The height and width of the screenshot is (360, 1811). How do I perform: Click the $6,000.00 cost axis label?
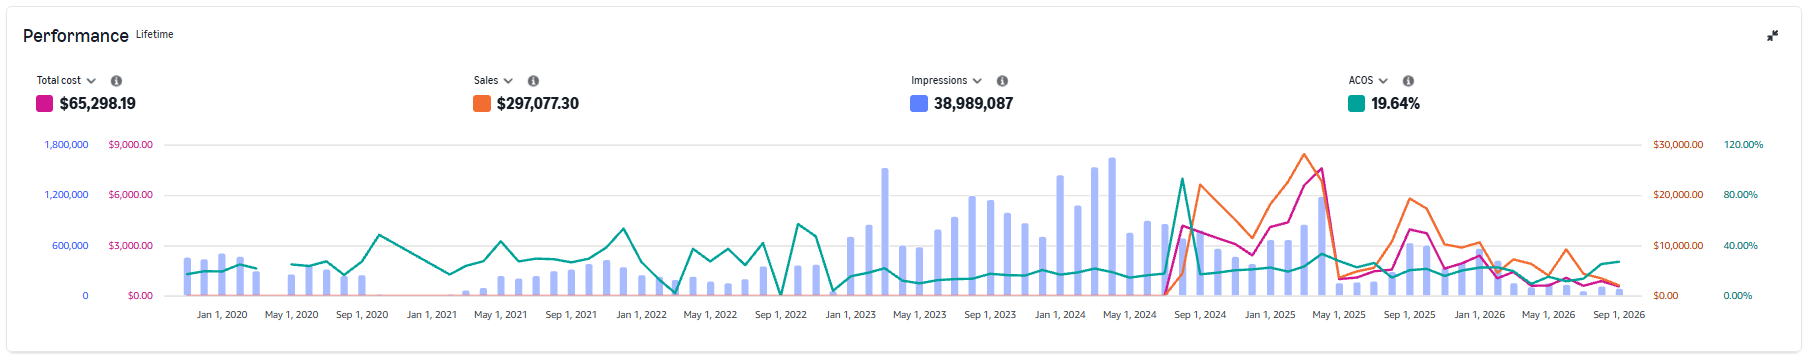(131, 195)
